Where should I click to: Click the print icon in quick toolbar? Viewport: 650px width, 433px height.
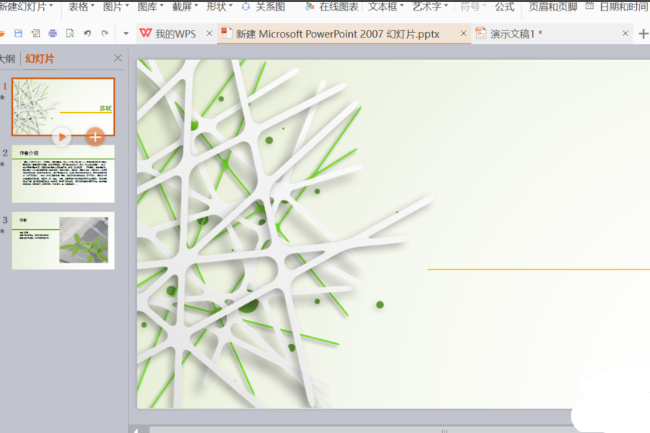[x=53, y=33]
